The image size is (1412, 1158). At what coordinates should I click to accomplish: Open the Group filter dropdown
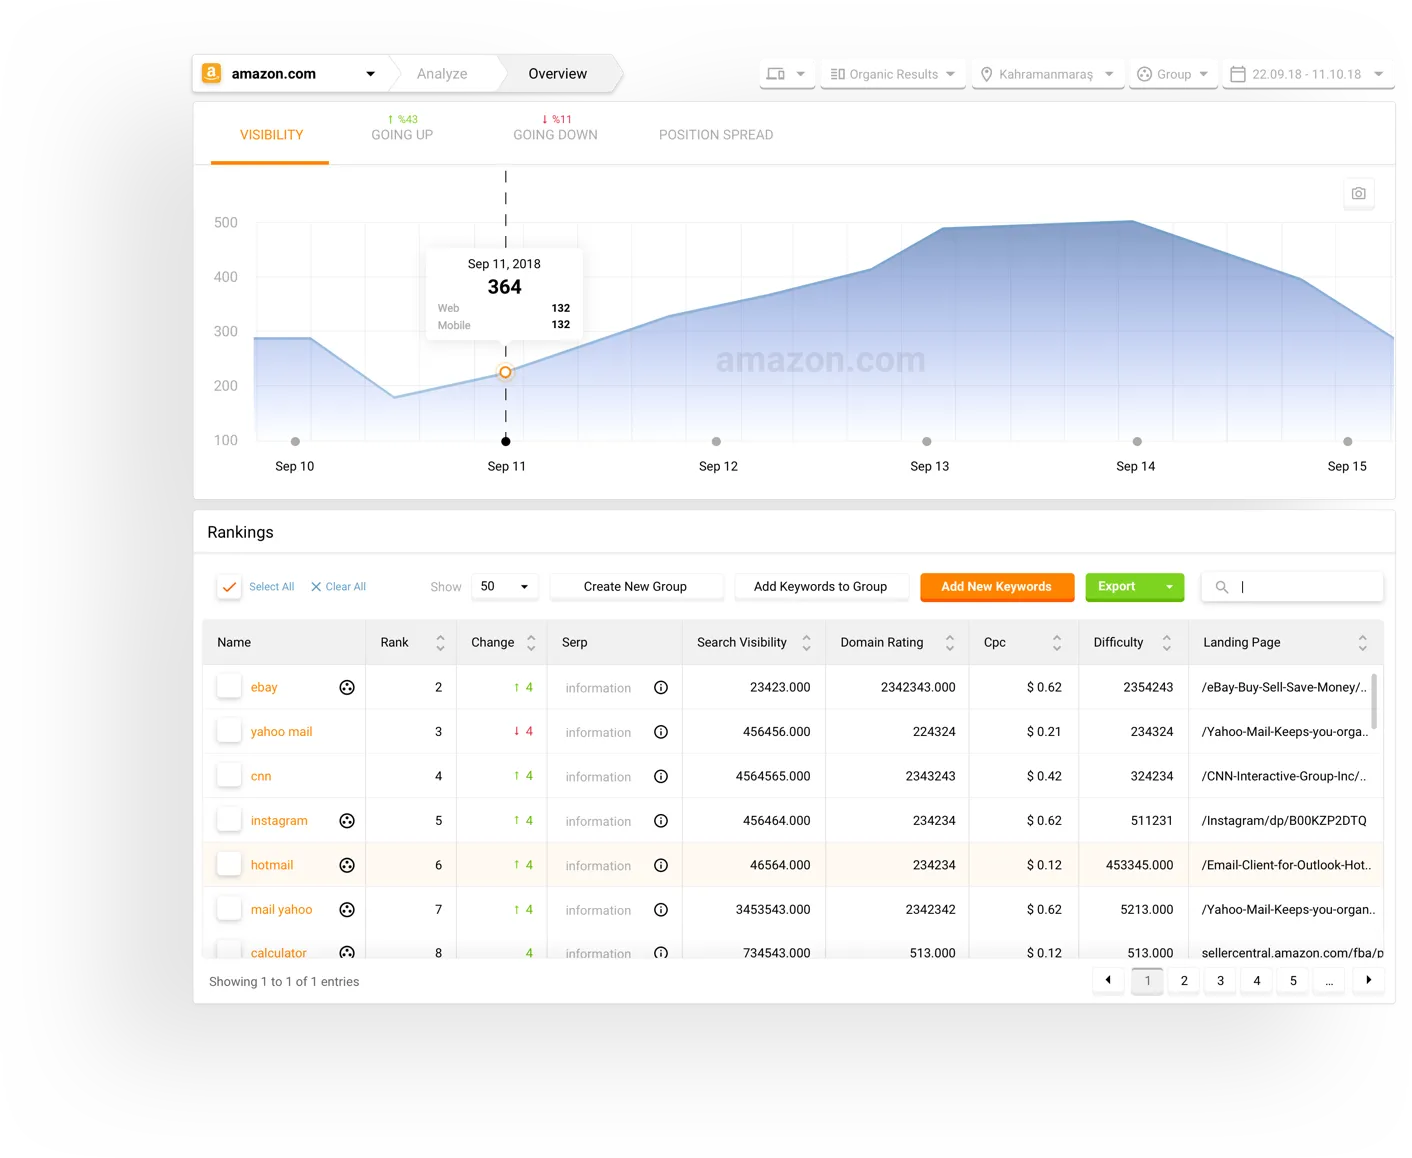click(1173, 74)
